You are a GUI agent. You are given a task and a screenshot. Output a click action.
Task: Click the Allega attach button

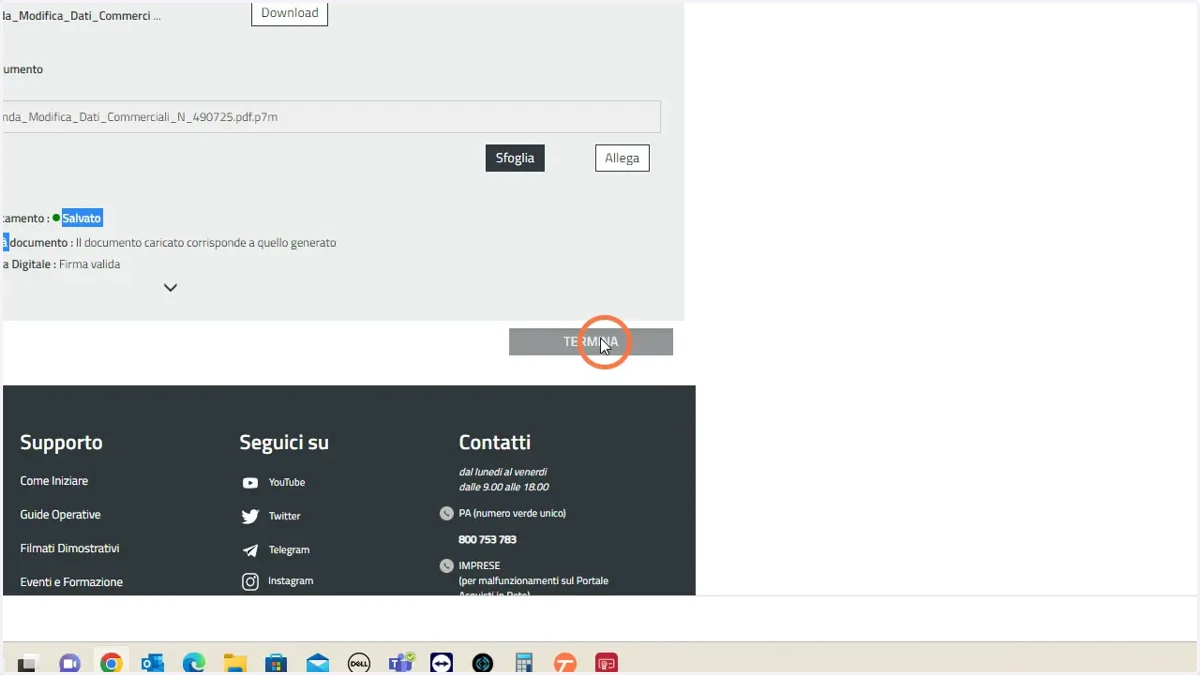pos(622,158)
